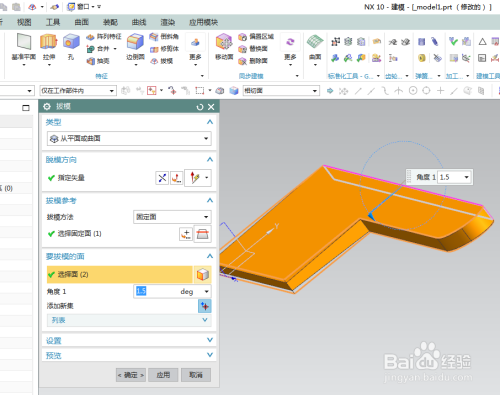The image size is (500, 395).
Task: Close the 拔模 dialog
Action: (211, 107)
